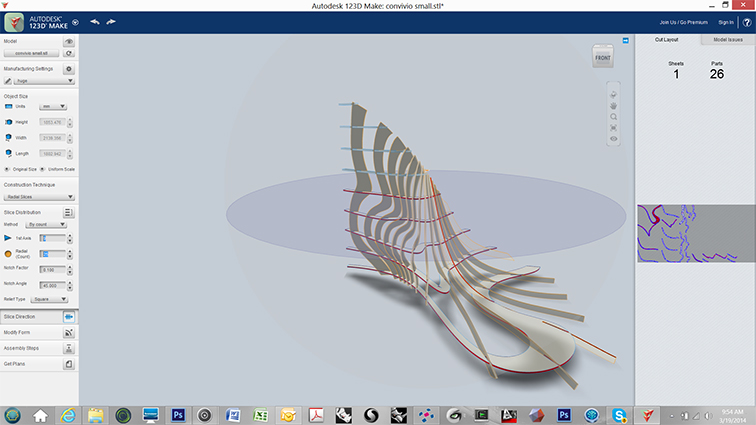
Task: Select the Original Size radio option
Action: pyautogui.click(x=7, y=169)
